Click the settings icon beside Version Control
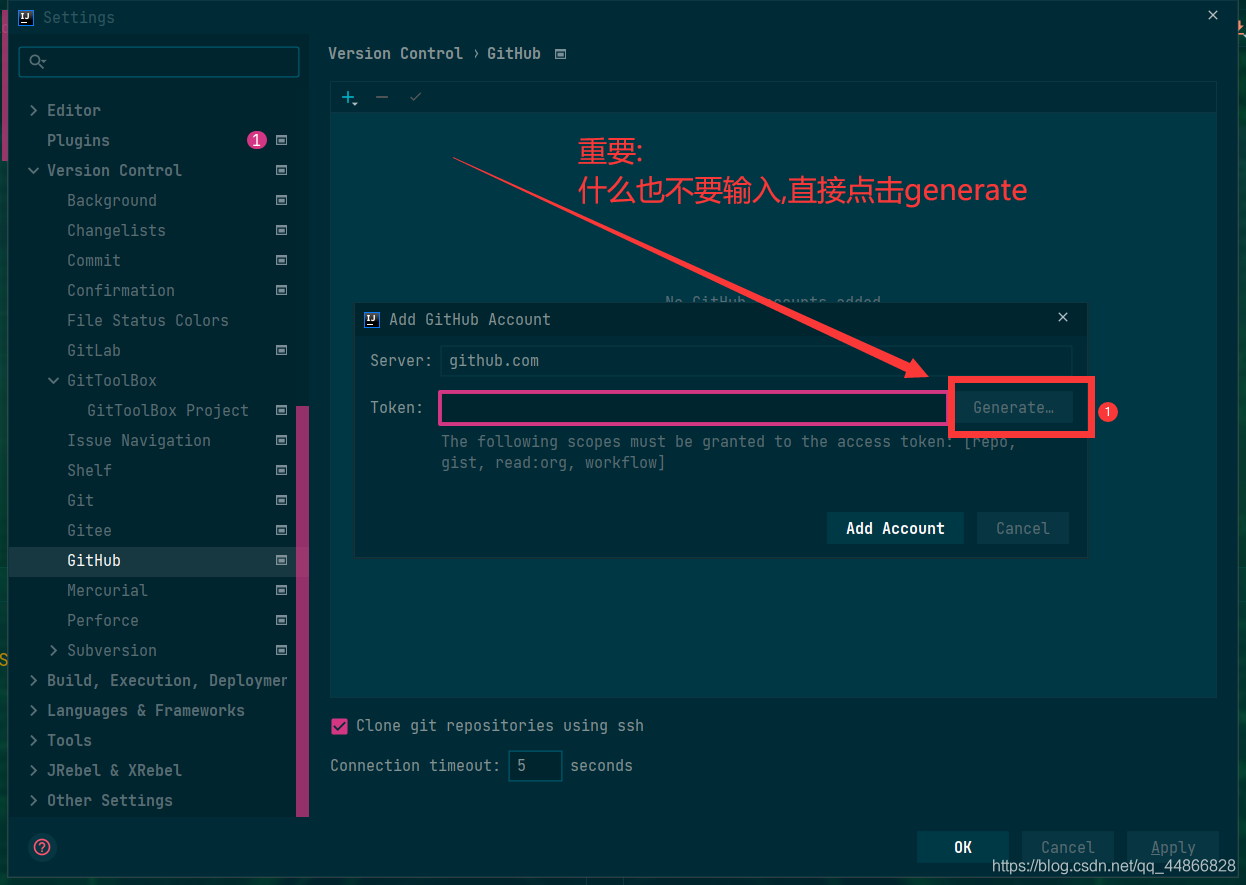Image resolution: width=1246 pixels, height=885 pixels. [281, 170]
